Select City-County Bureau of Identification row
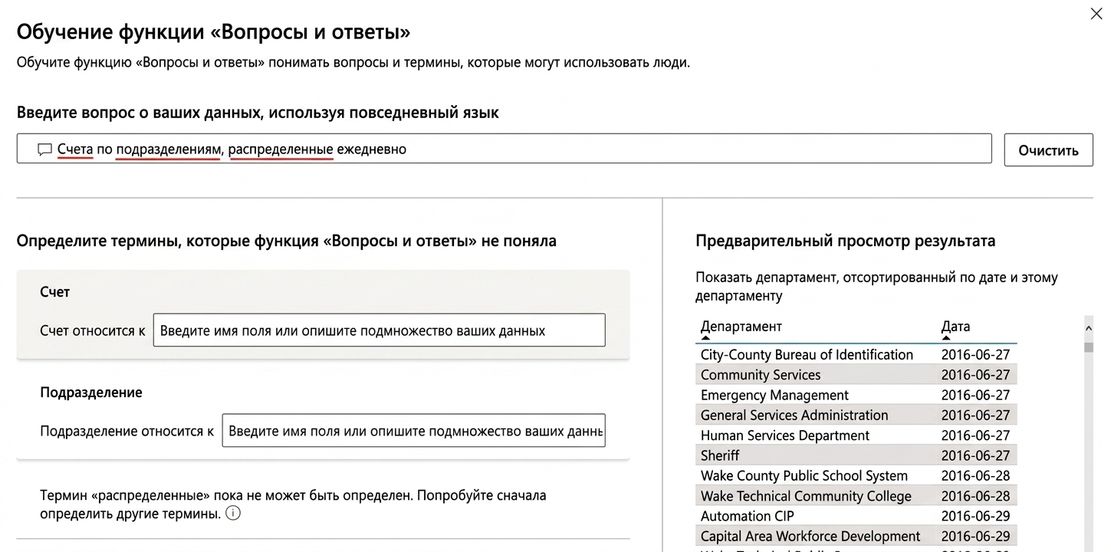The width and height of the screenshot is (1111, 552). pos(856,354)
